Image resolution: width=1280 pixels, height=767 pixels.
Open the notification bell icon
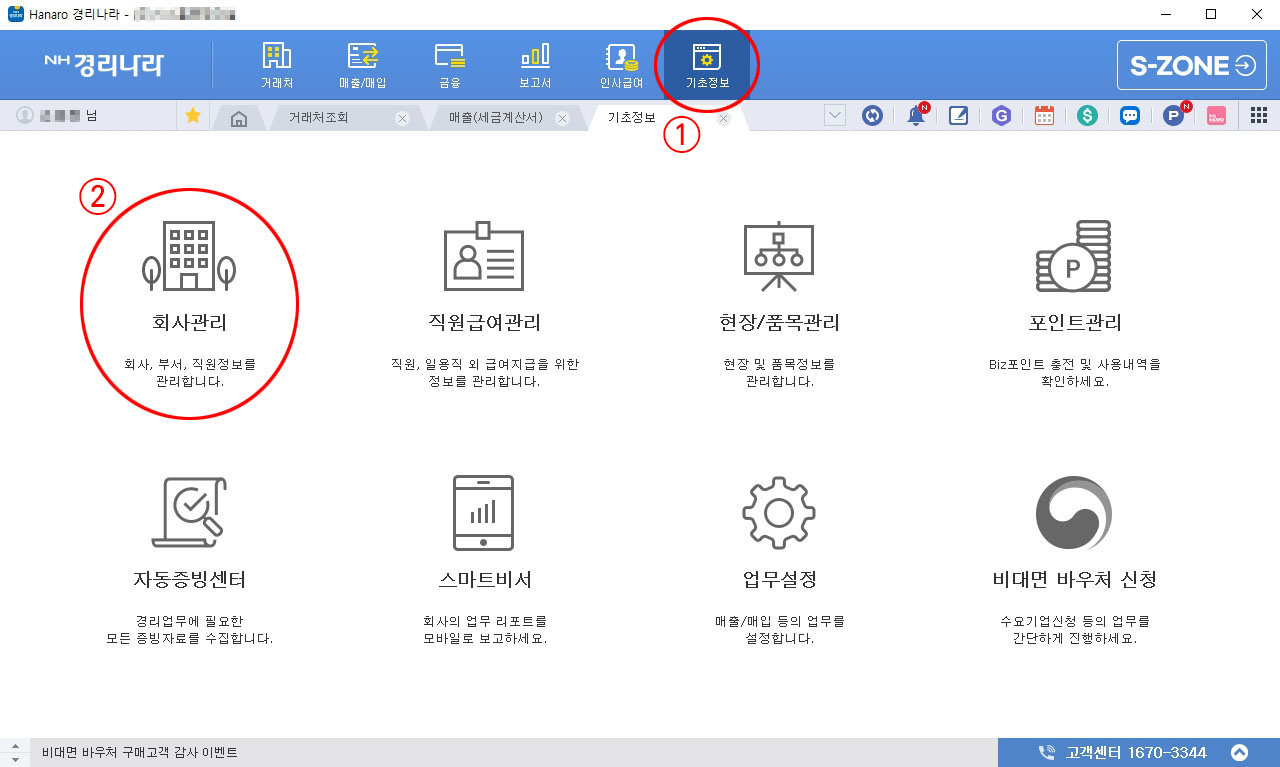click(x=916, y=115)
